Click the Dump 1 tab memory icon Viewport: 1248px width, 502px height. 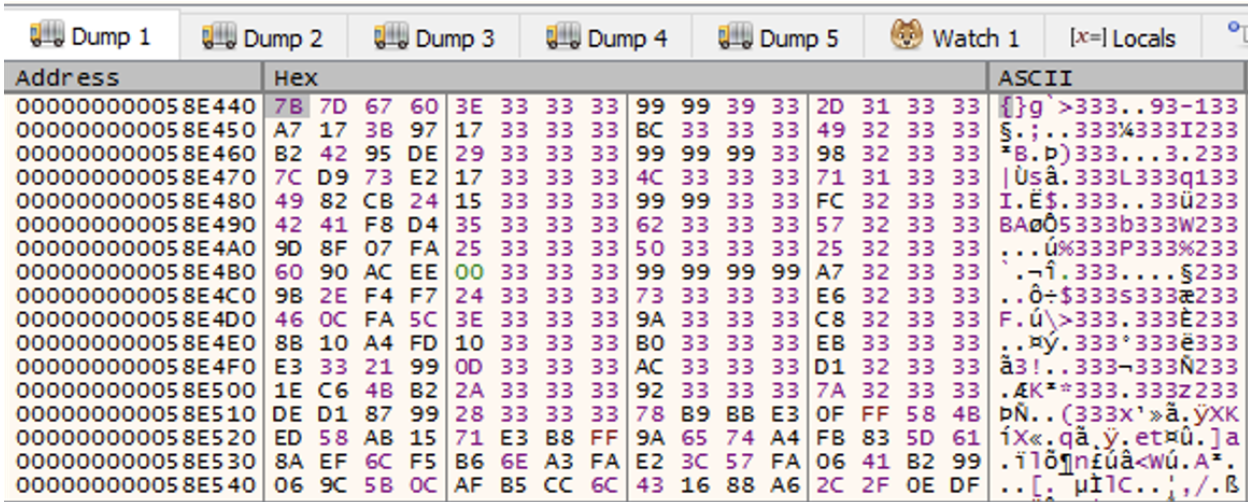pos(46,37)
